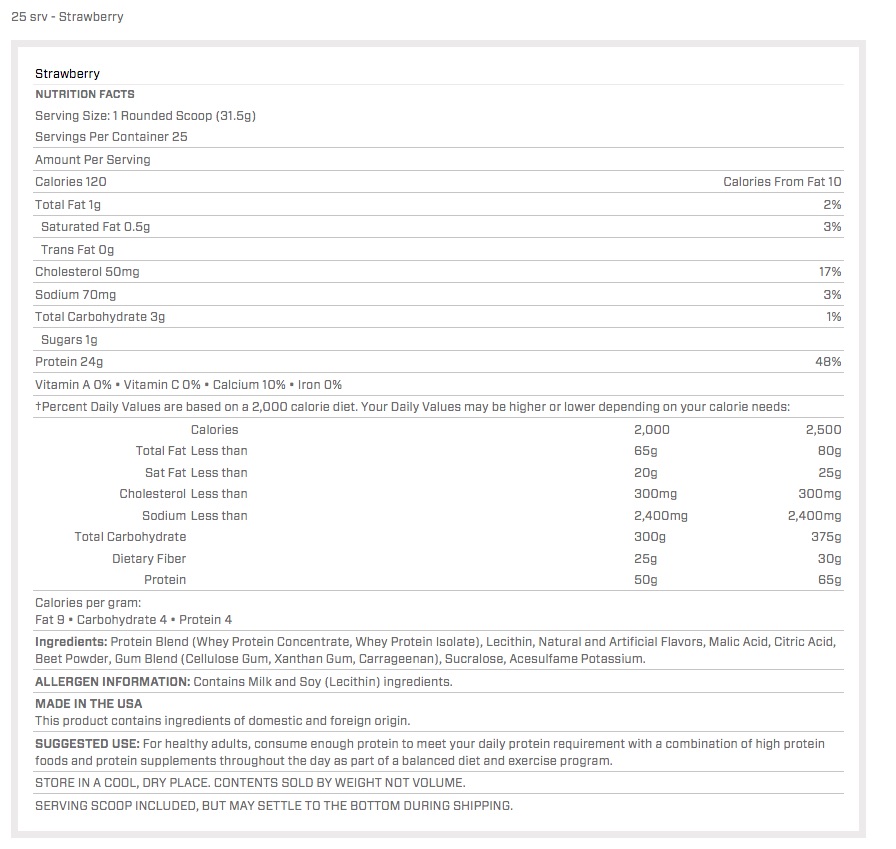Click the Sodium 70mg row label
896x849 pixels.
click(x=75, y=295)
